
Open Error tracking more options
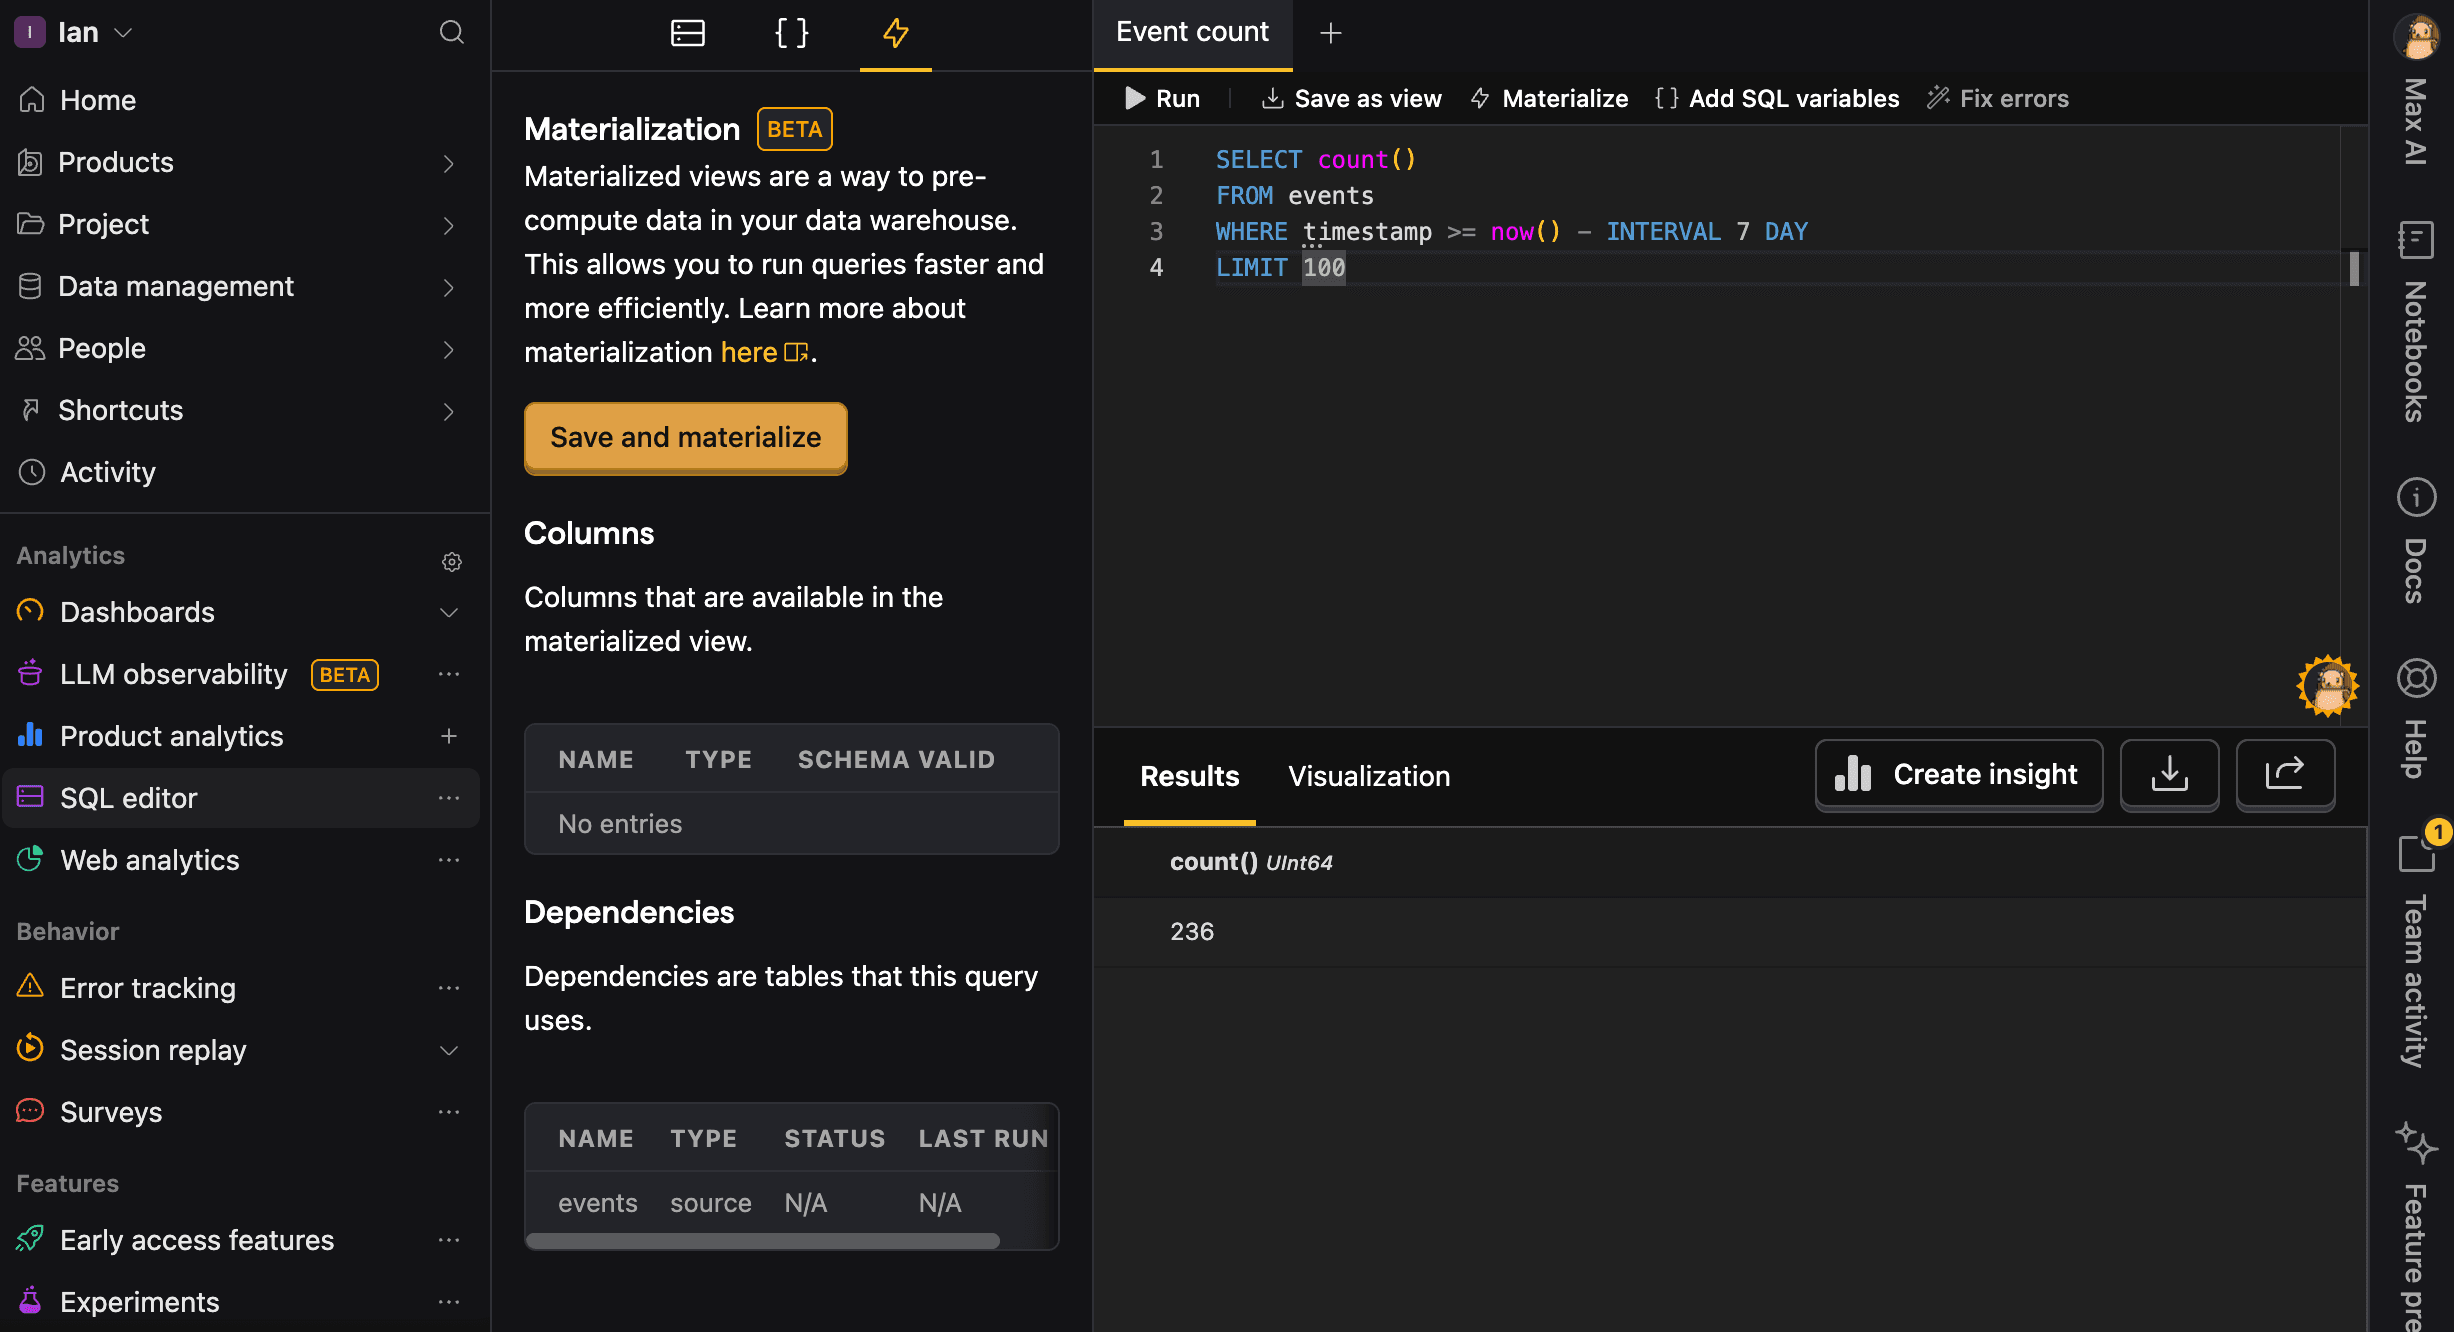pyautogui.click(x=449, y=988)
